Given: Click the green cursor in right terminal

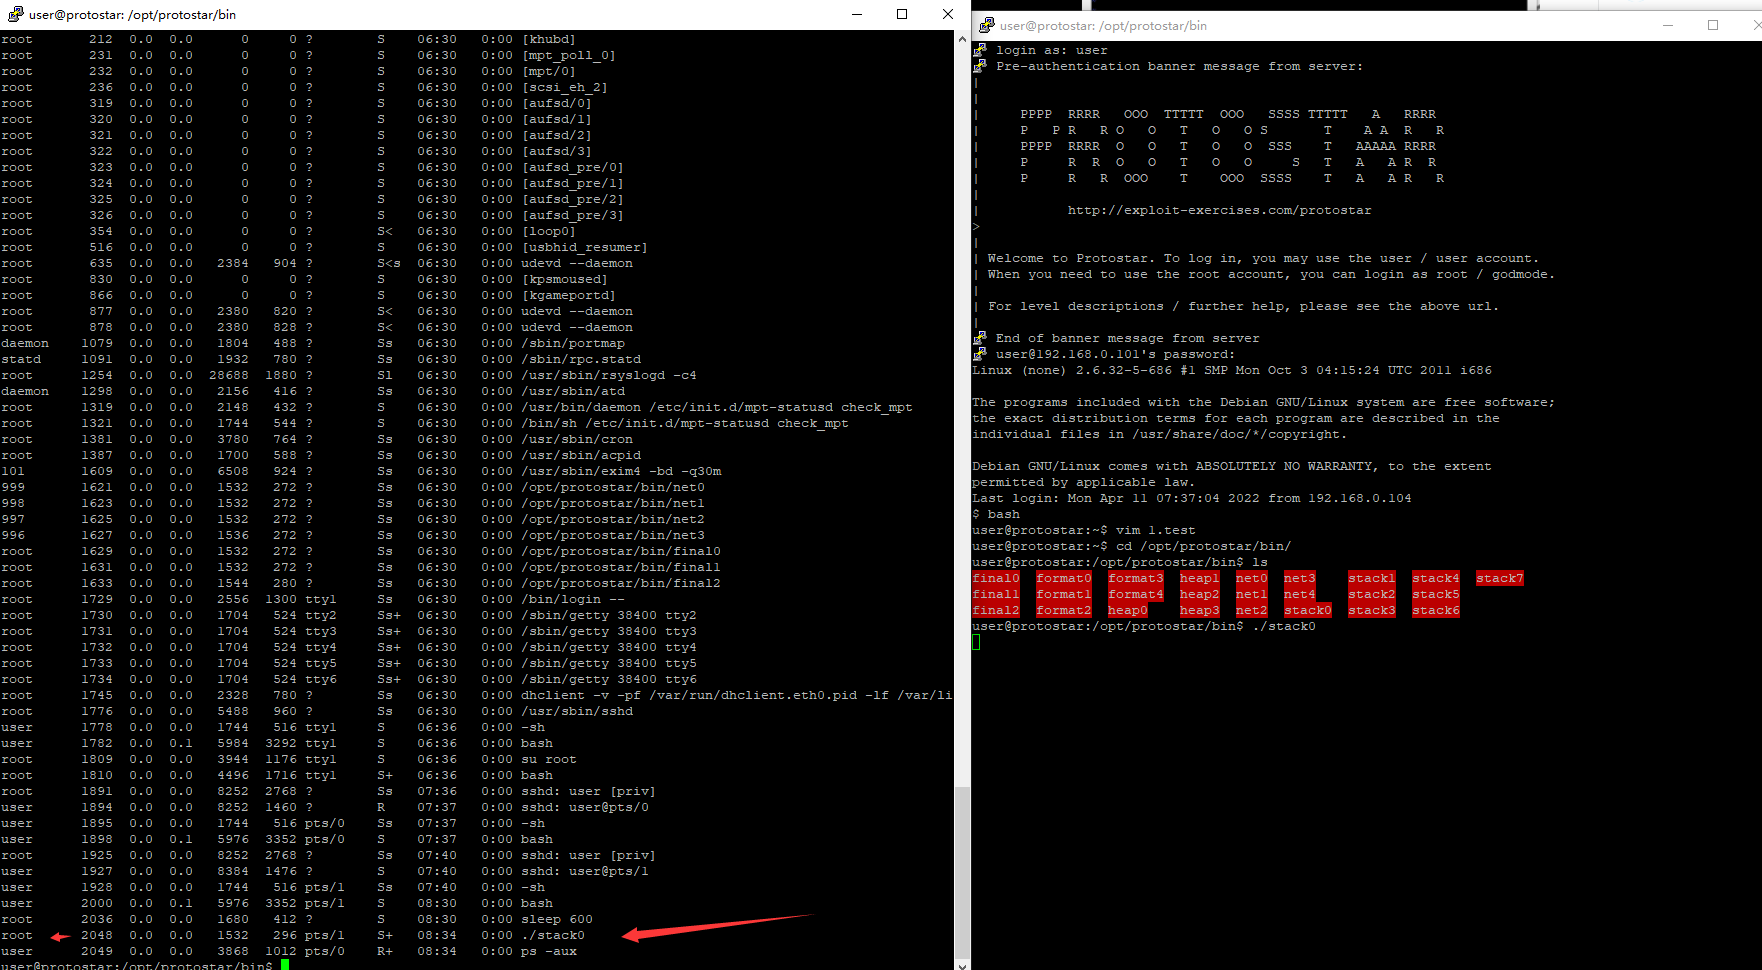Looking at the screenshot, I should (x=976, y=642).
